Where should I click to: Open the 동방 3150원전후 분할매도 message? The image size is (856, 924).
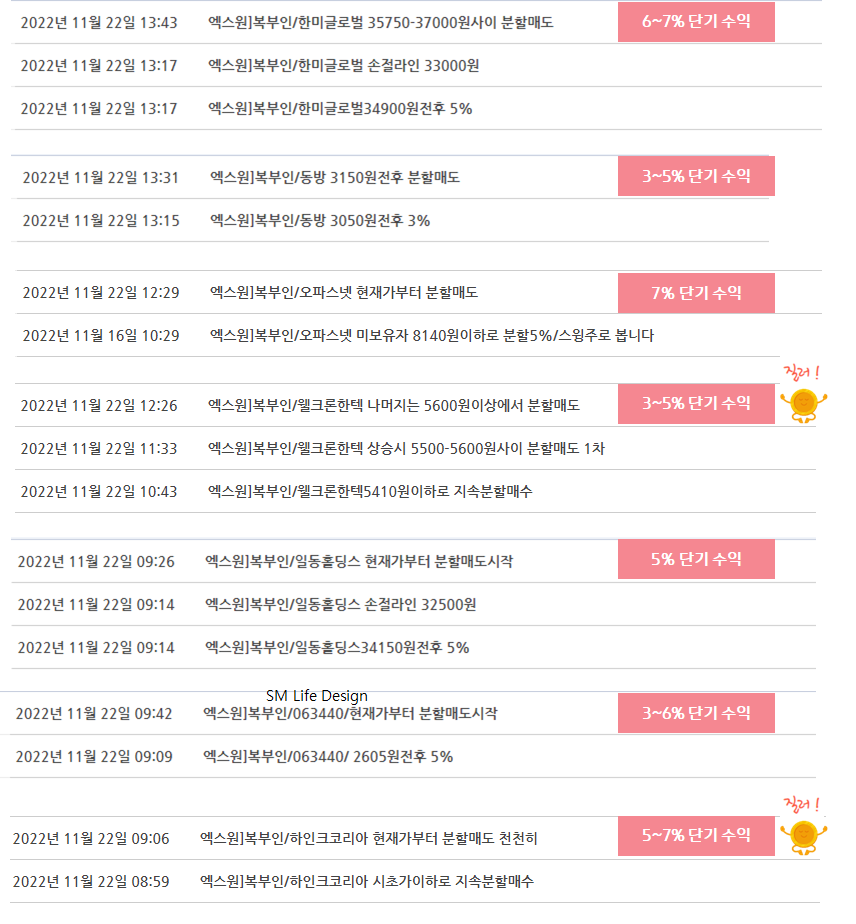coord(335,177)
